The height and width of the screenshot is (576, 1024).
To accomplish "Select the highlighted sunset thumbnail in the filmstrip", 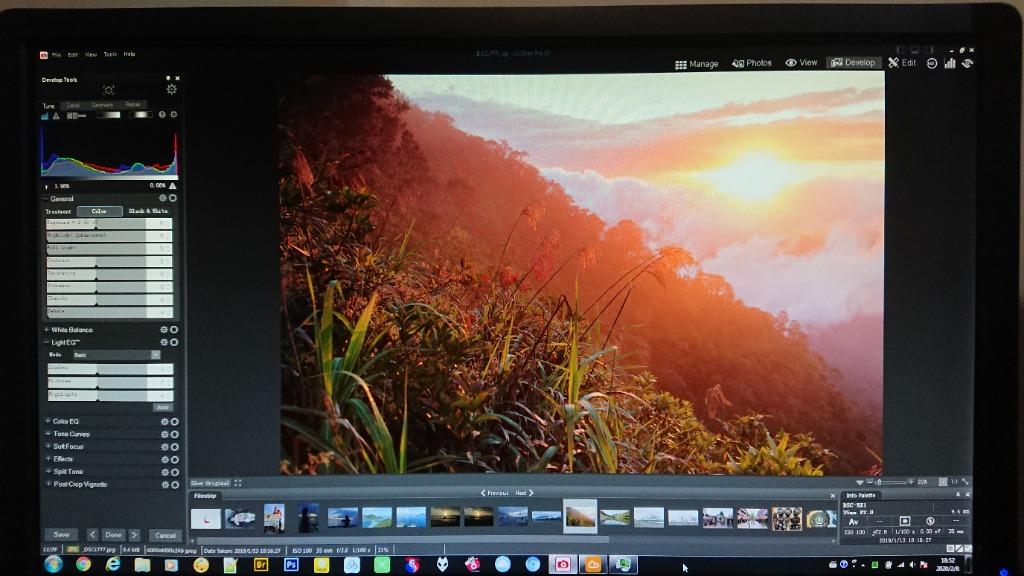I will (580, 518).
